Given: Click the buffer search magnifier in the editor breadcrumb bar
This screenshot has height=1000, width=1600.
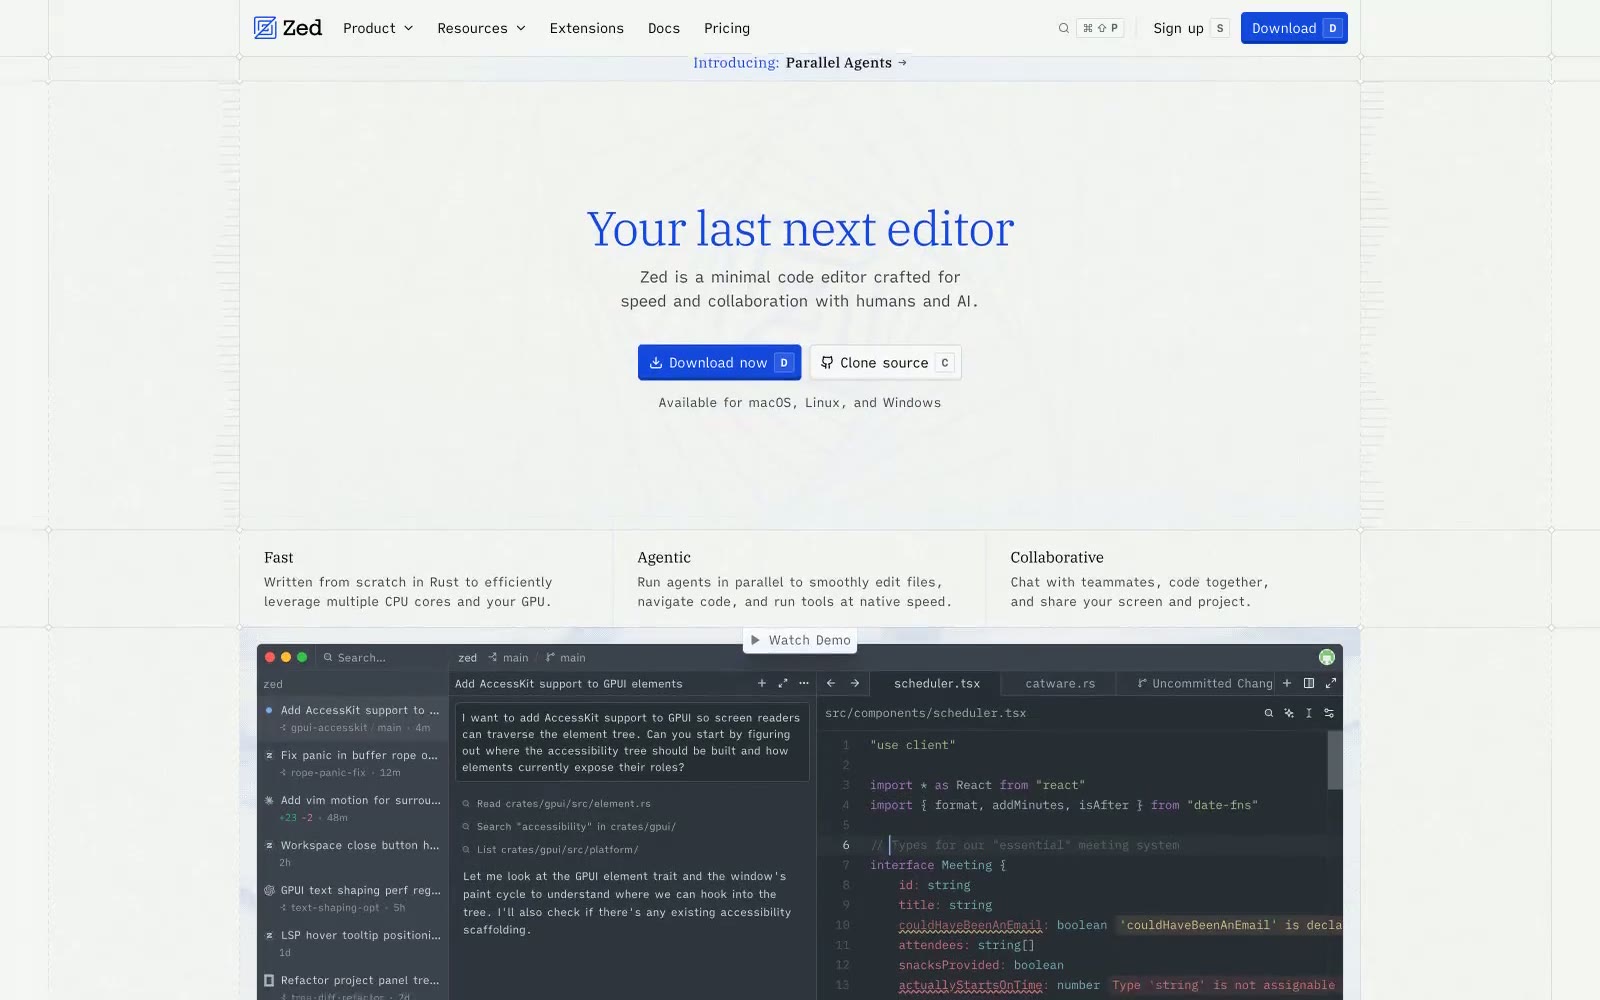Looking at the screenshot, I should [x=1269, y=713].
